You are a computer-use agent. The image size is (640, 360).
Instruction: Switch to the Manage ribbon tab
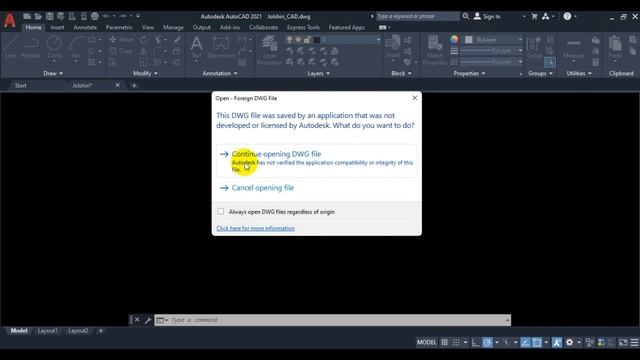[x=173, y=27]
